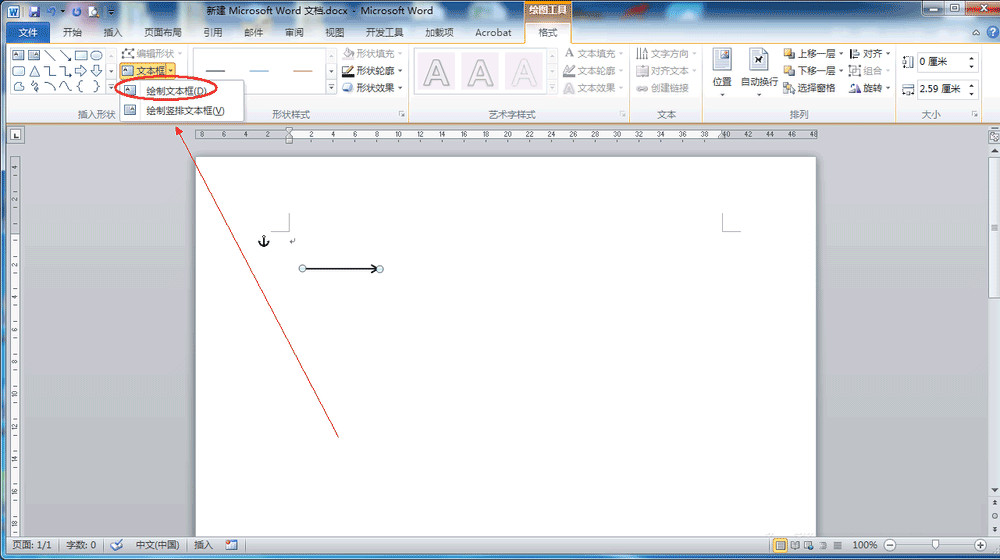Open the Selection Pane (选择窗格)
Viewport: 1000px width, 560px height.
coord(809,88)
